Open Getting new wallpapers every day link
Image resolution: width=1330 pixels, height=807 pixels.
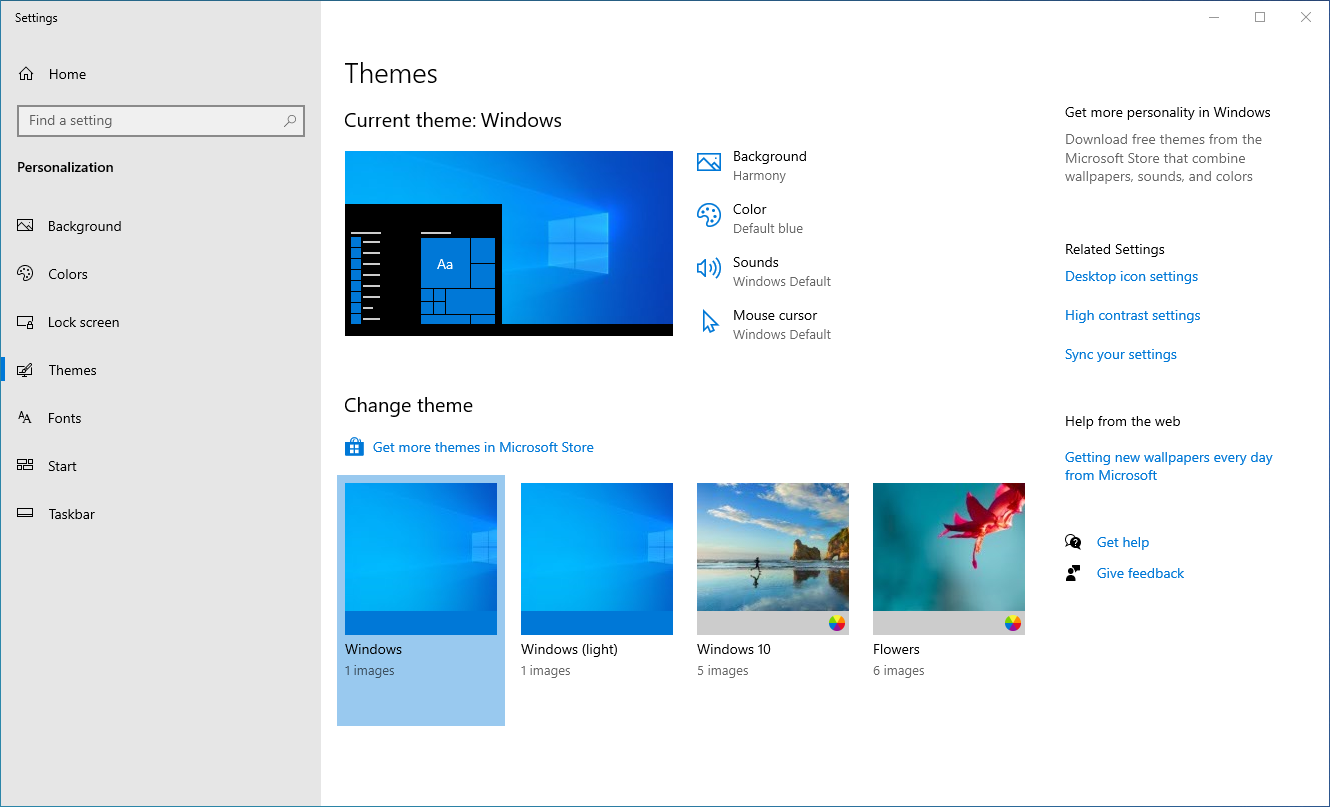pos(1168,466)
